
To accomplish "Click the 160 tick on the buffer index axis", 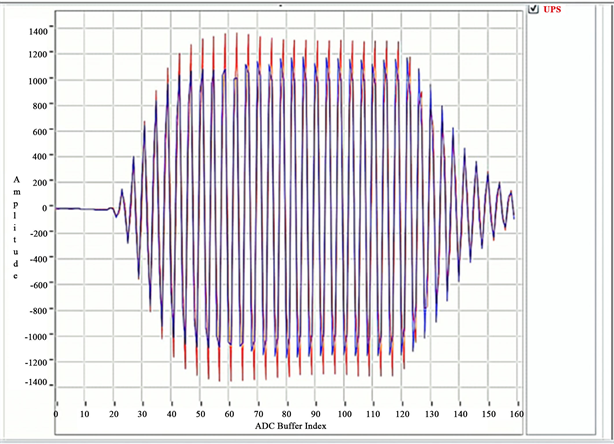I will pos(519,413).
